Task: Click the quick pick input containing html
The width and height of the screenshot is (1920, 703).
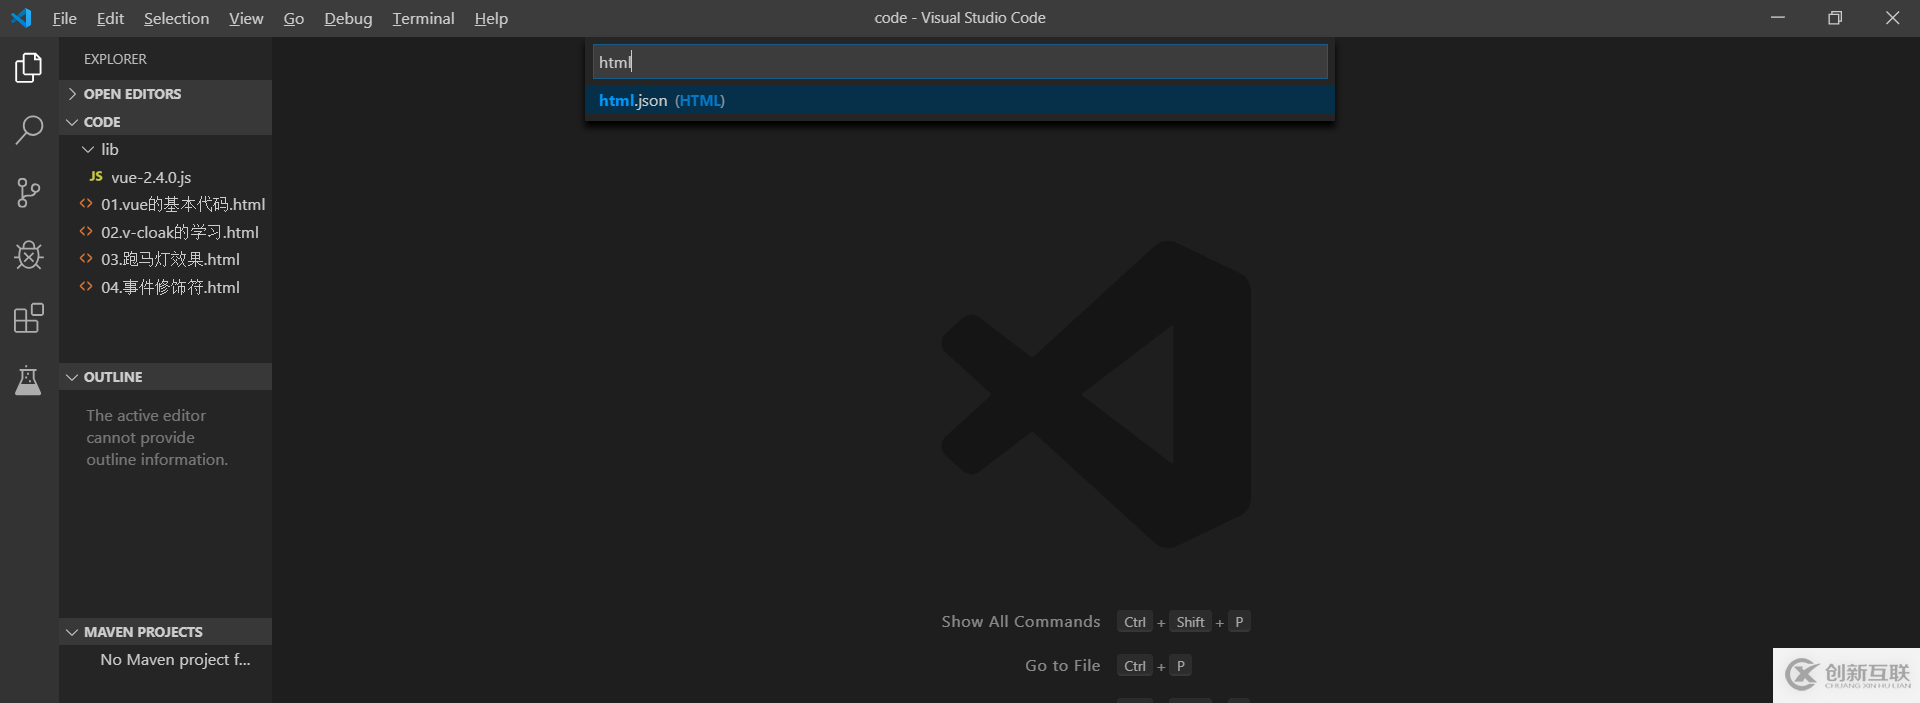Action: 960,62
